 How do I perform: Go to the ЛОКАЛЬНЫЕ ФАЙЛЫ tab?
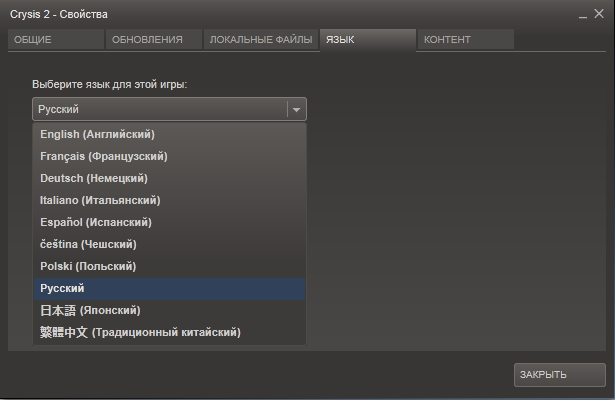(x=260, y=39)
